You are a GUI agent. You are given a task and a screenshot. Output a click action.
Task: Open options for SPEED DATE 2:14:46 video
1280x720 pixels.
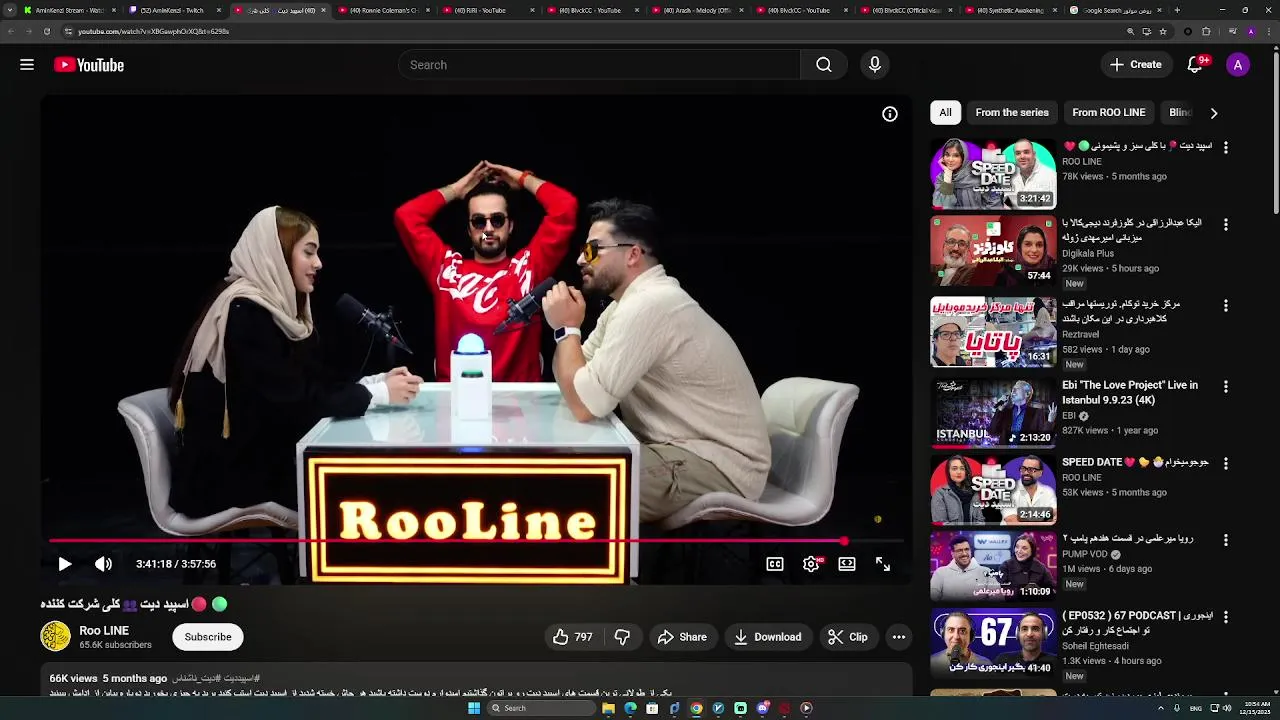[1226, 464]
